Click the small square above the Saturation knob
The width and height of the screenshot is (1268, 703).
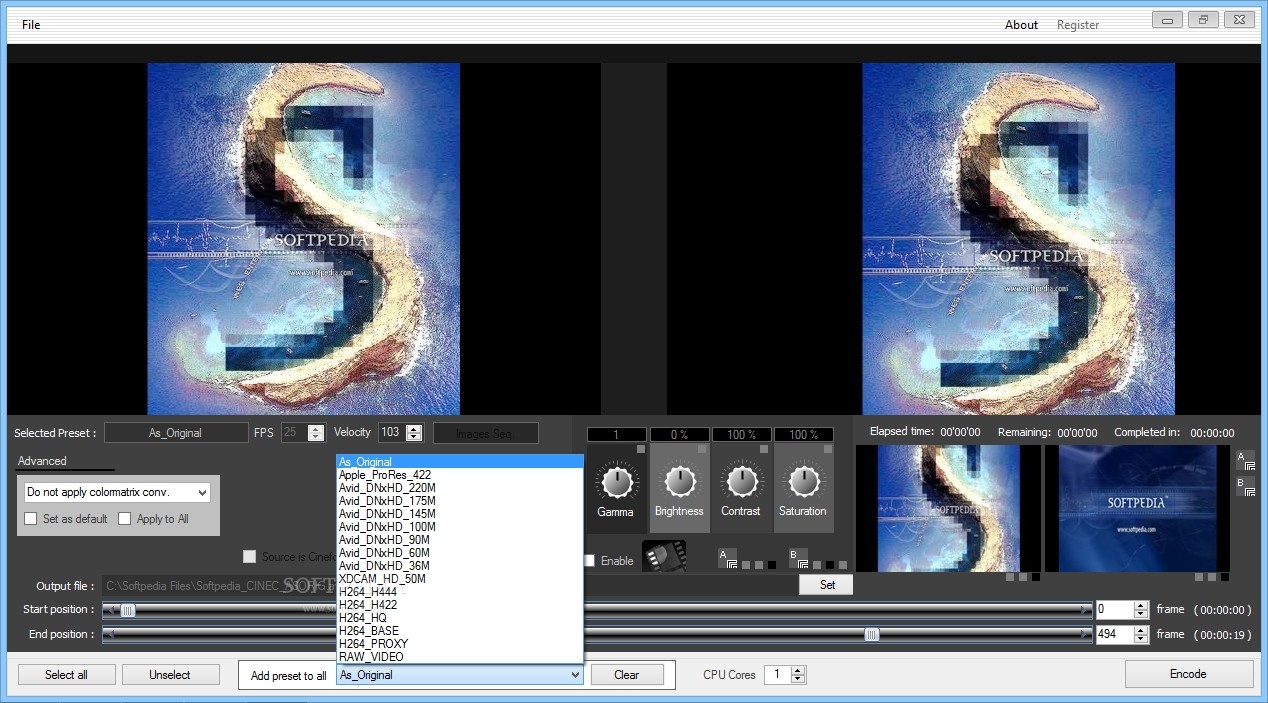827,449
